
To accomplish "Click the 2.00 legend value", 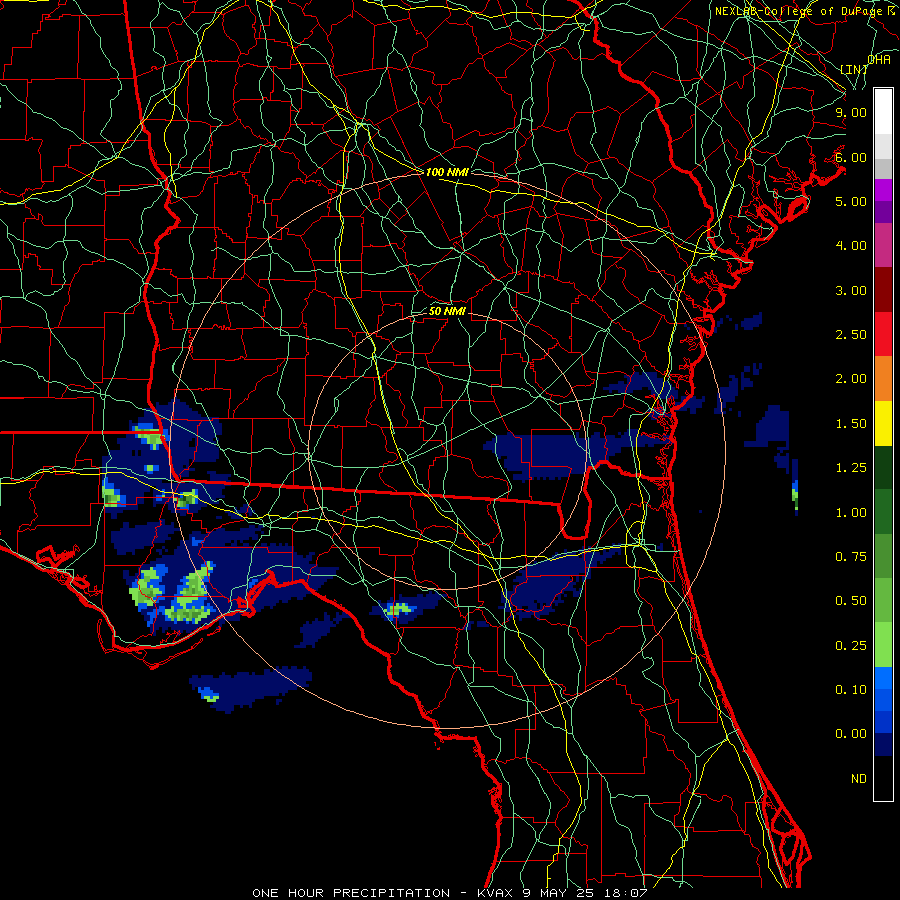I will click(851, 379).
